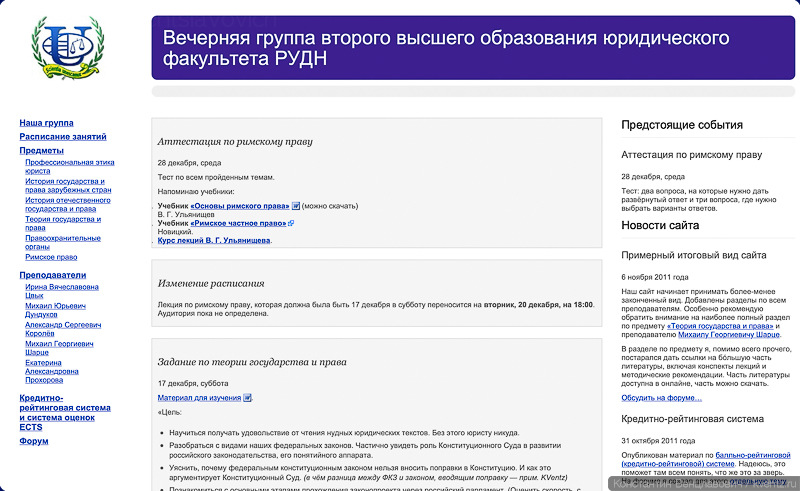This screenshot has width=800, height=491.
Task: Open the «Предметы» section in sidebar
Action: click(41, 150)
